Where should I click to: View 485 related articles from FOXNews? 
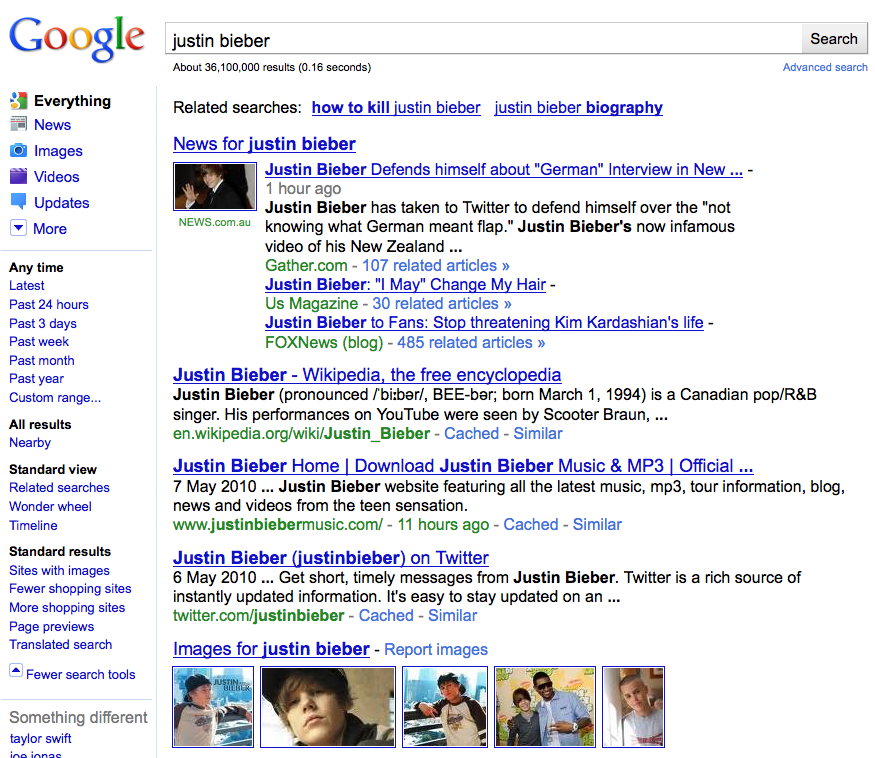(x=470, y=343)
